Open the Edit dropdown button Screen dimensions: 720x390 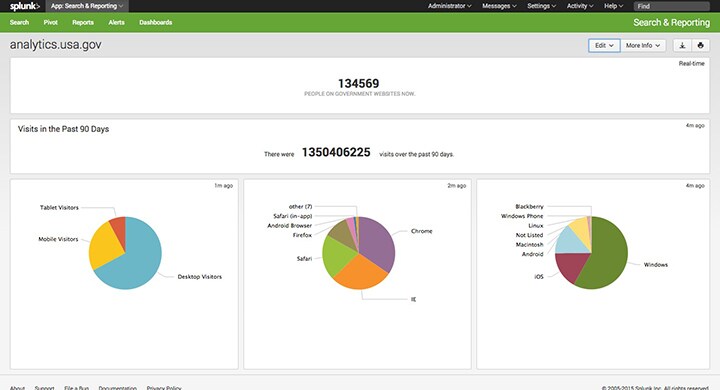604,45
